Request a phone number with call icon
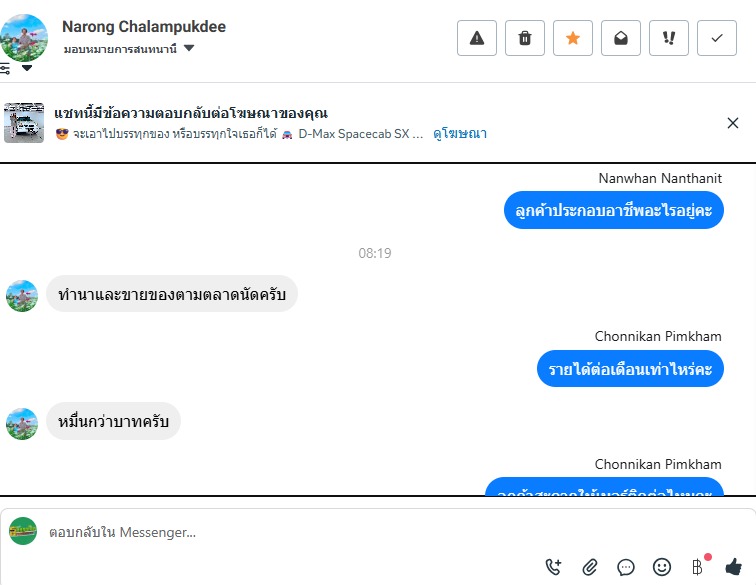Image resolution: width=756 pixels, height=585 pixels. click(554, 567)
